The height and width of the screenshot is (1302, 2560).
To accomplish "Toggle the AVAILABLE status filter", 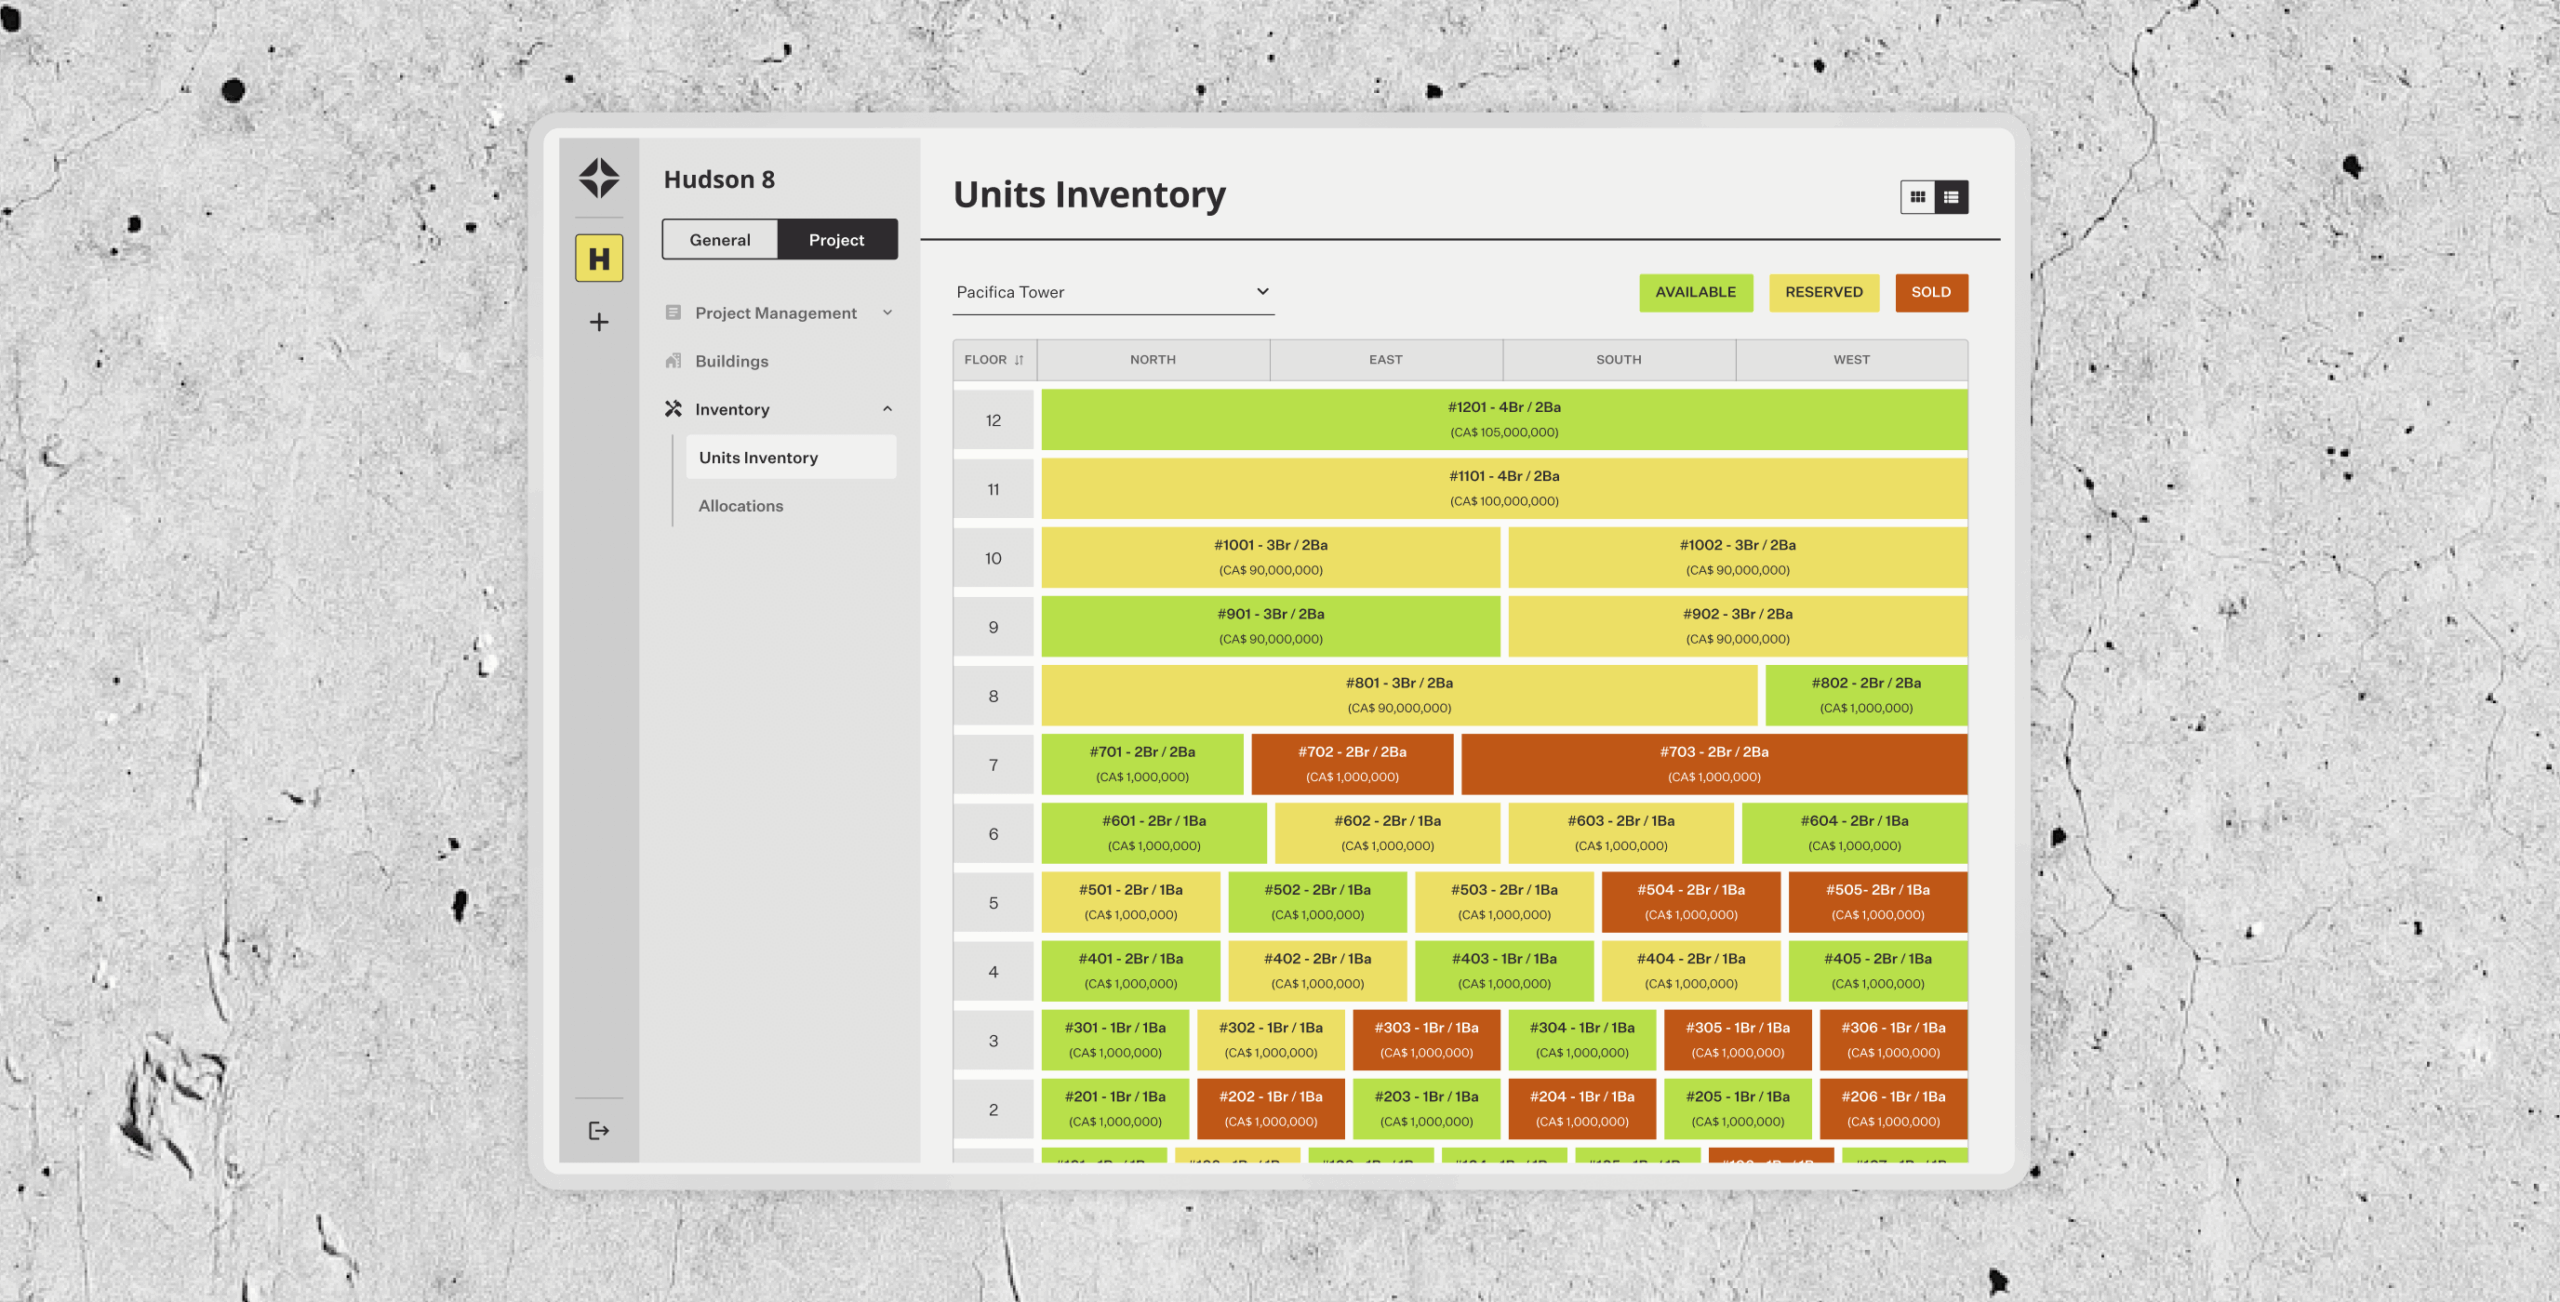I will (x=1695, y=292).
